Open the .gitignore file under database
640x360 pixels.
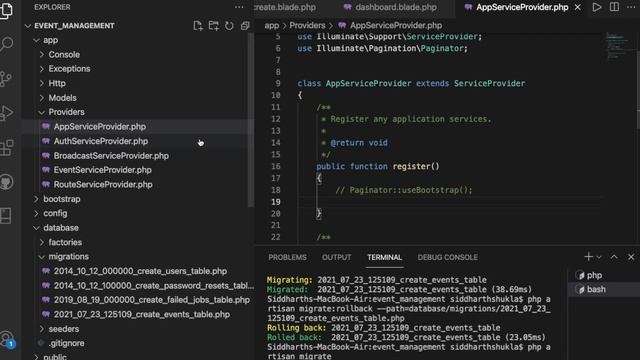tap(66, 343)
